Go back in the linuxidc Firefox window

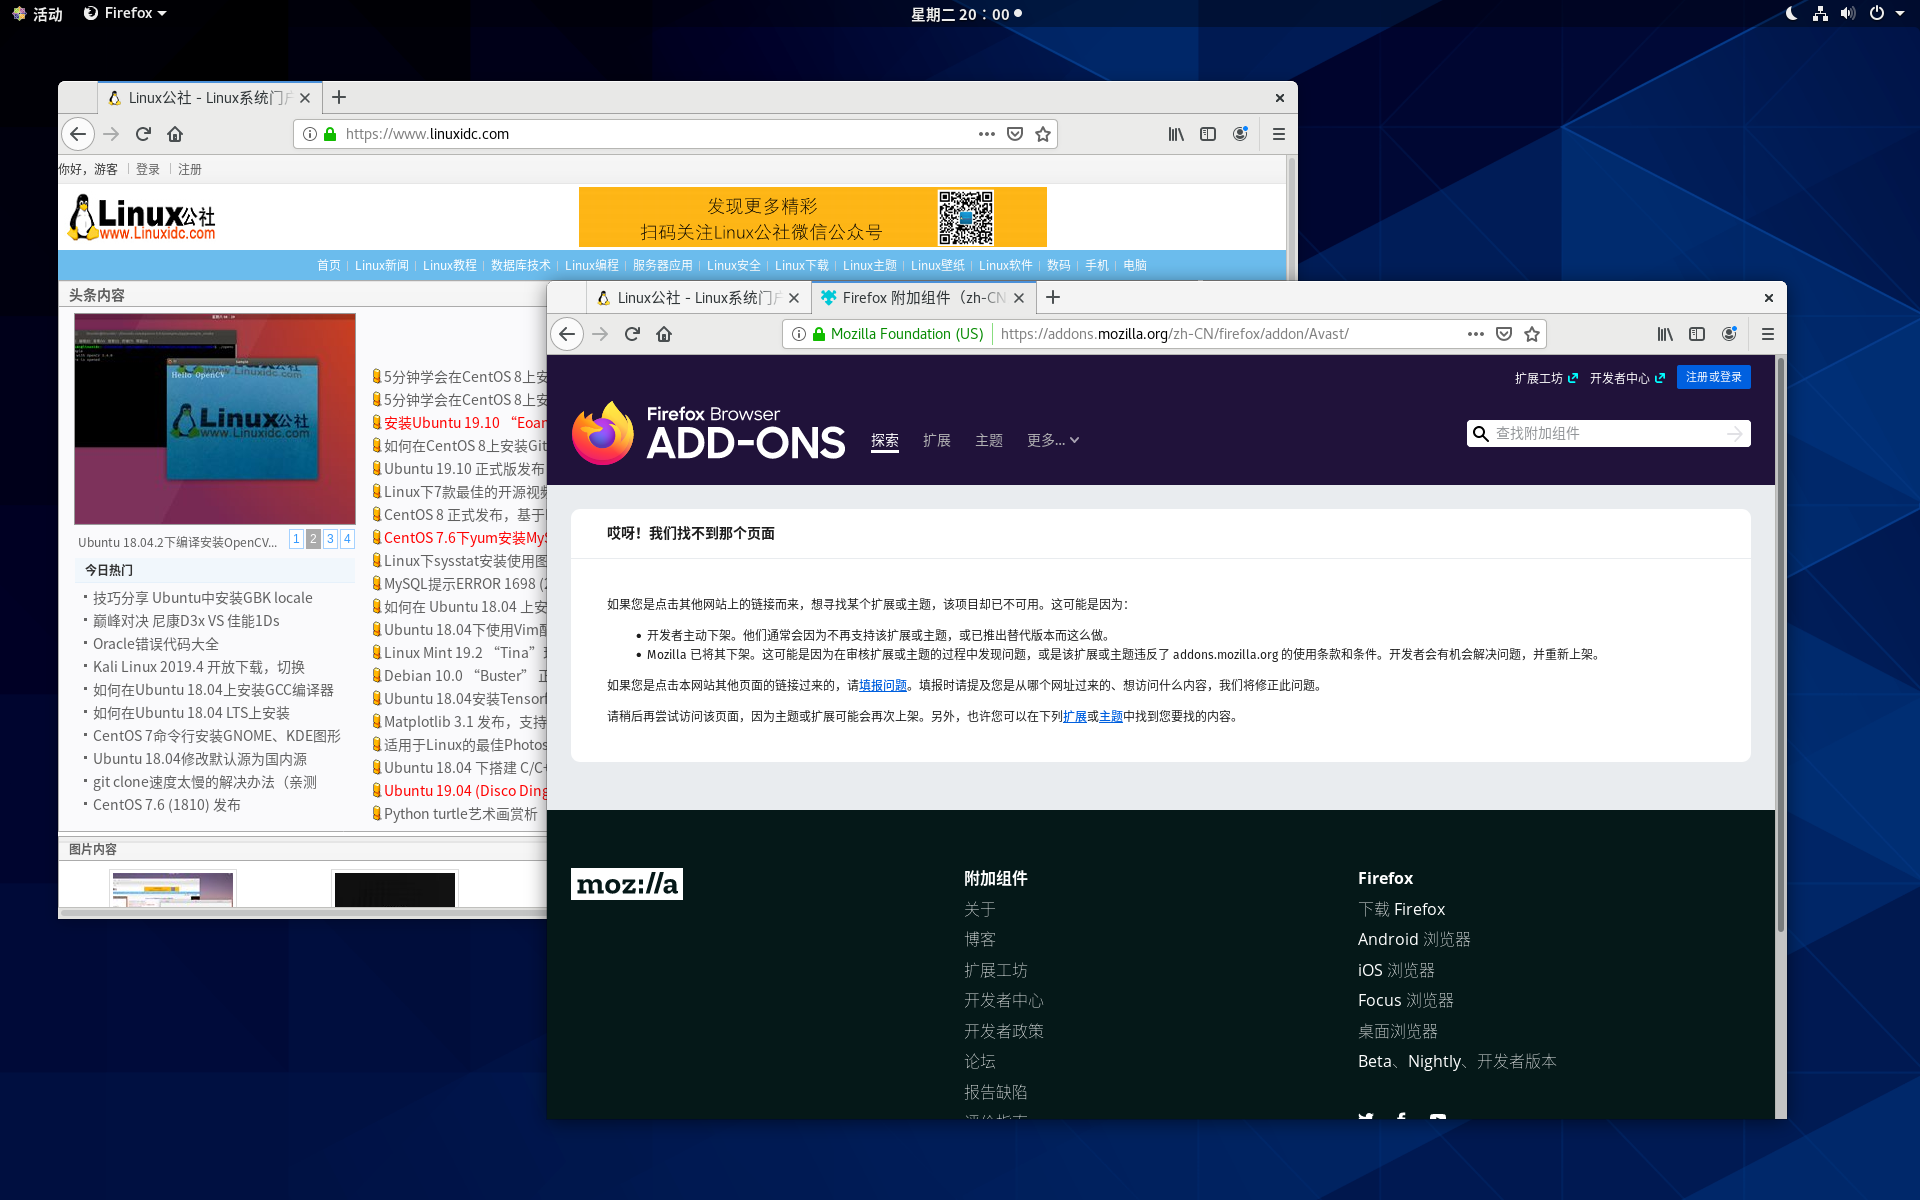point(78,134)
